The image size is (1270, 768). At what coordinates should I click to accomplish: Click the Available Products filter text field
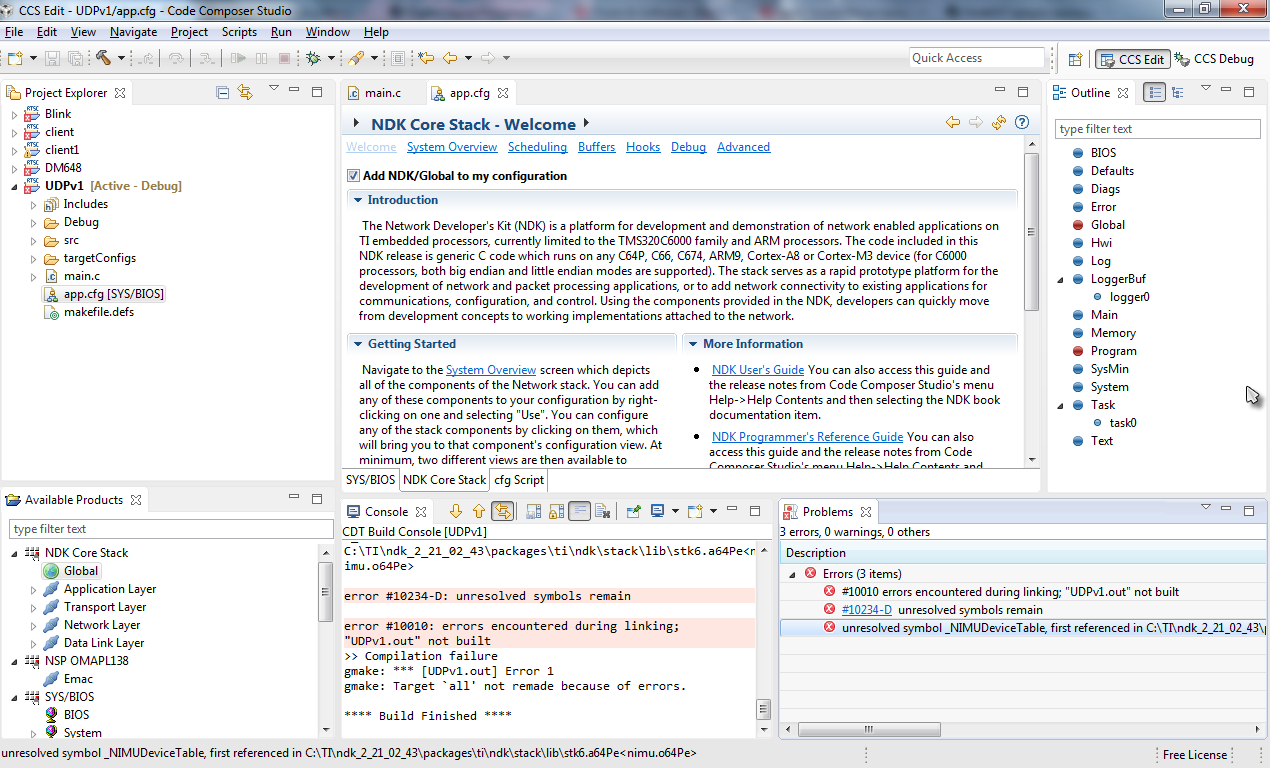pyautogui.click(x=171, y=529)
